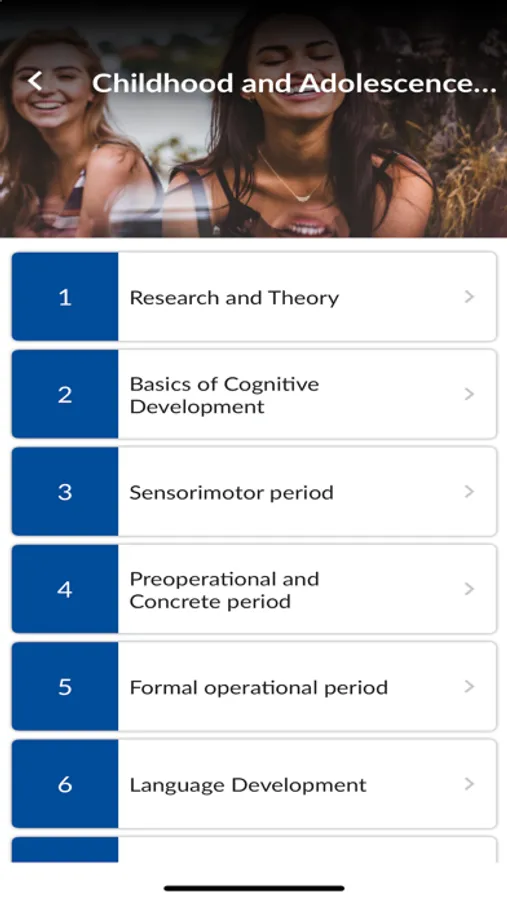Expand chevron beside Research and Theory
507x900 pixels.
coord(469,297)
